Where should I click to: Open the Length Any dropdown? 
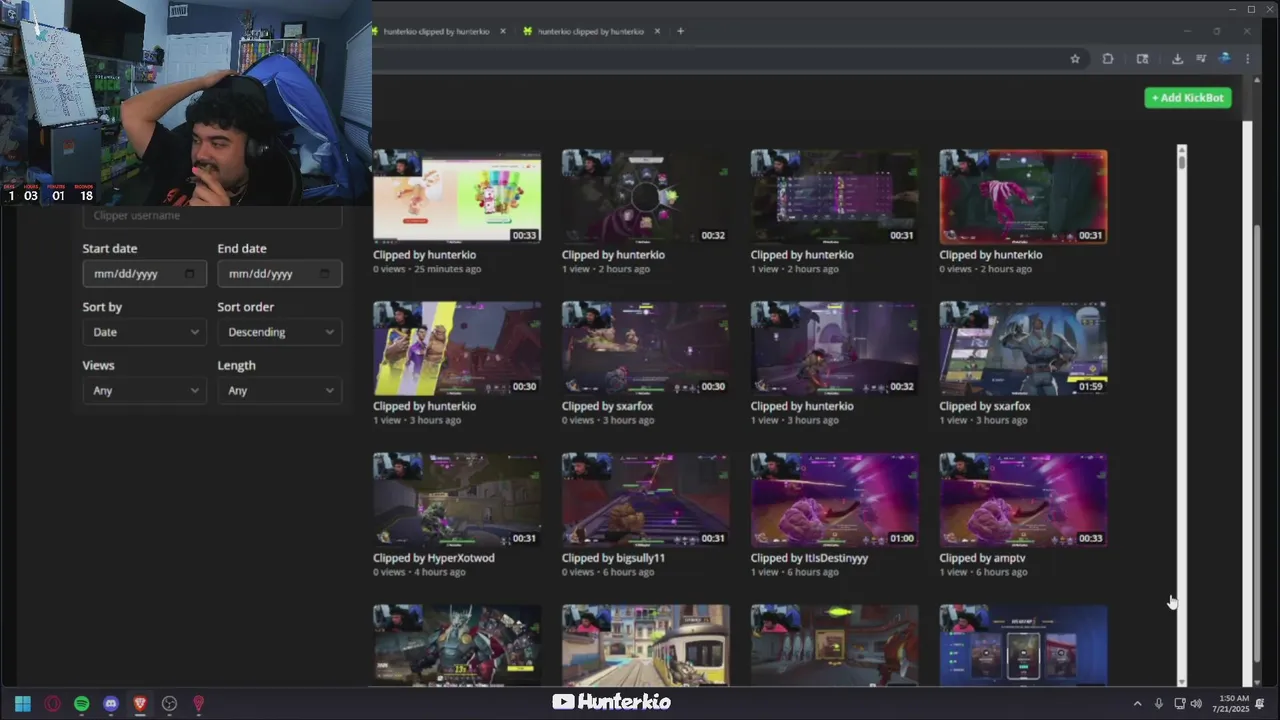279,391
